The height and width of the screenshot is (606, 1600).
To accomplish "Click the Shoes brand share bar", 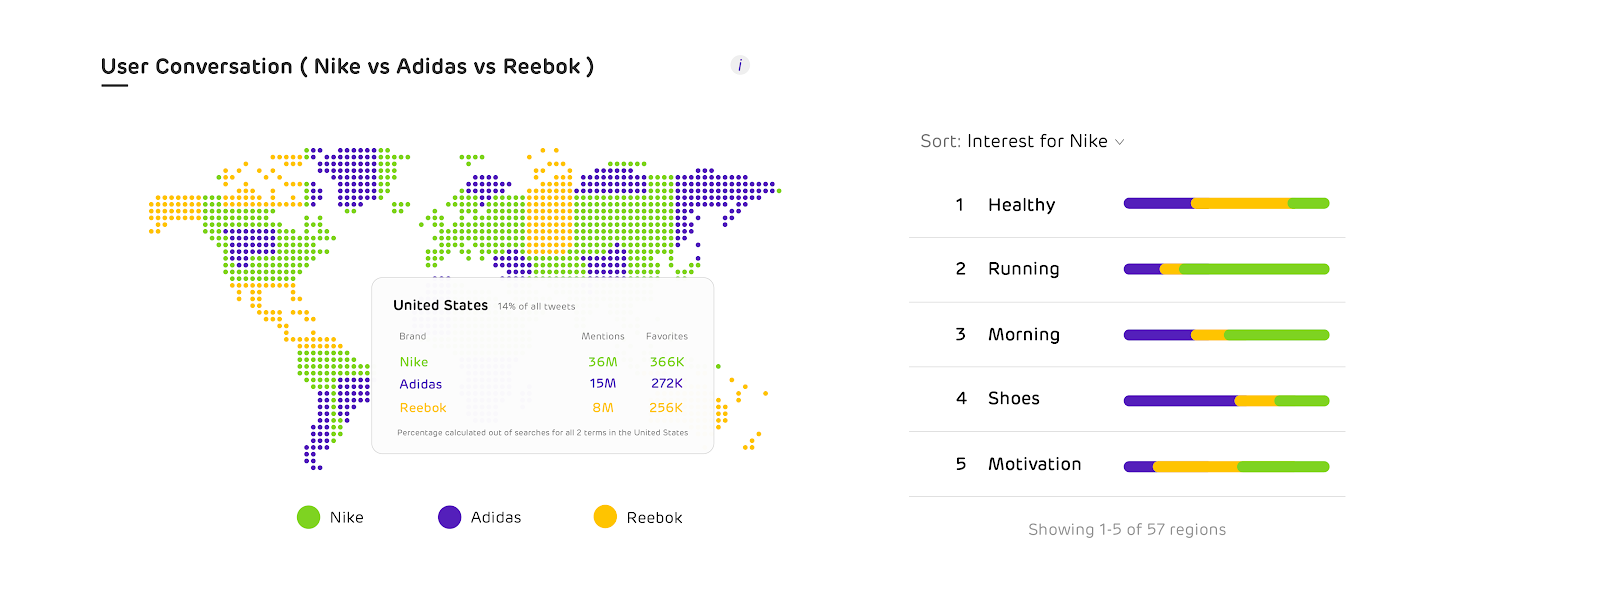I will pyautogui.click(x=1226, y=401).
